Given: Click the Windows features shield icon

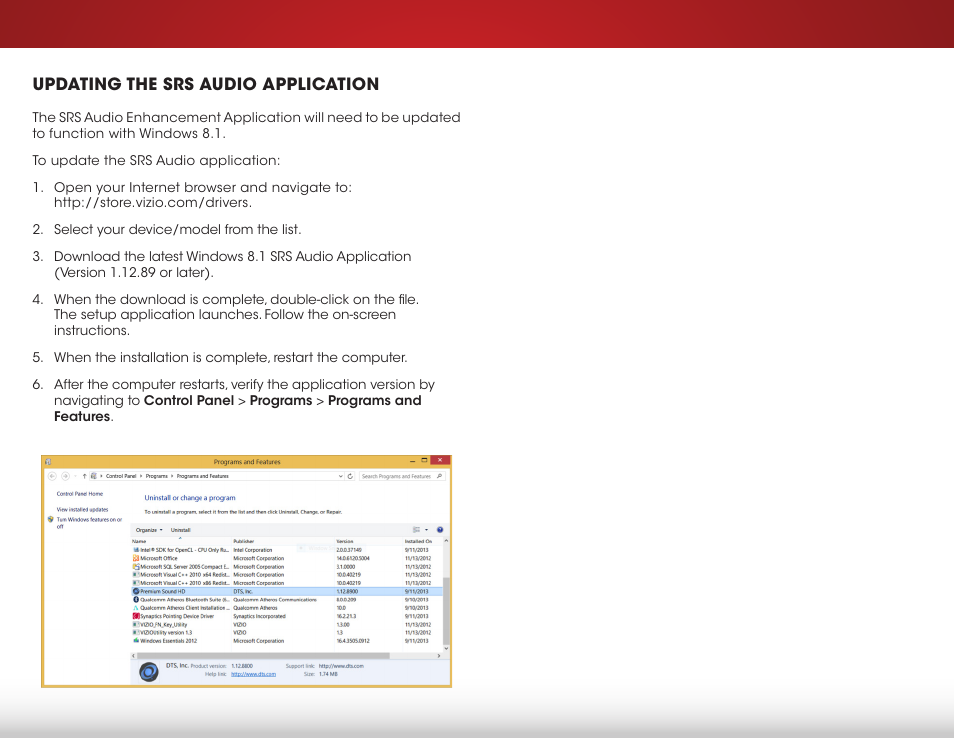Looking at the screenshot, I should pos(50,520).
